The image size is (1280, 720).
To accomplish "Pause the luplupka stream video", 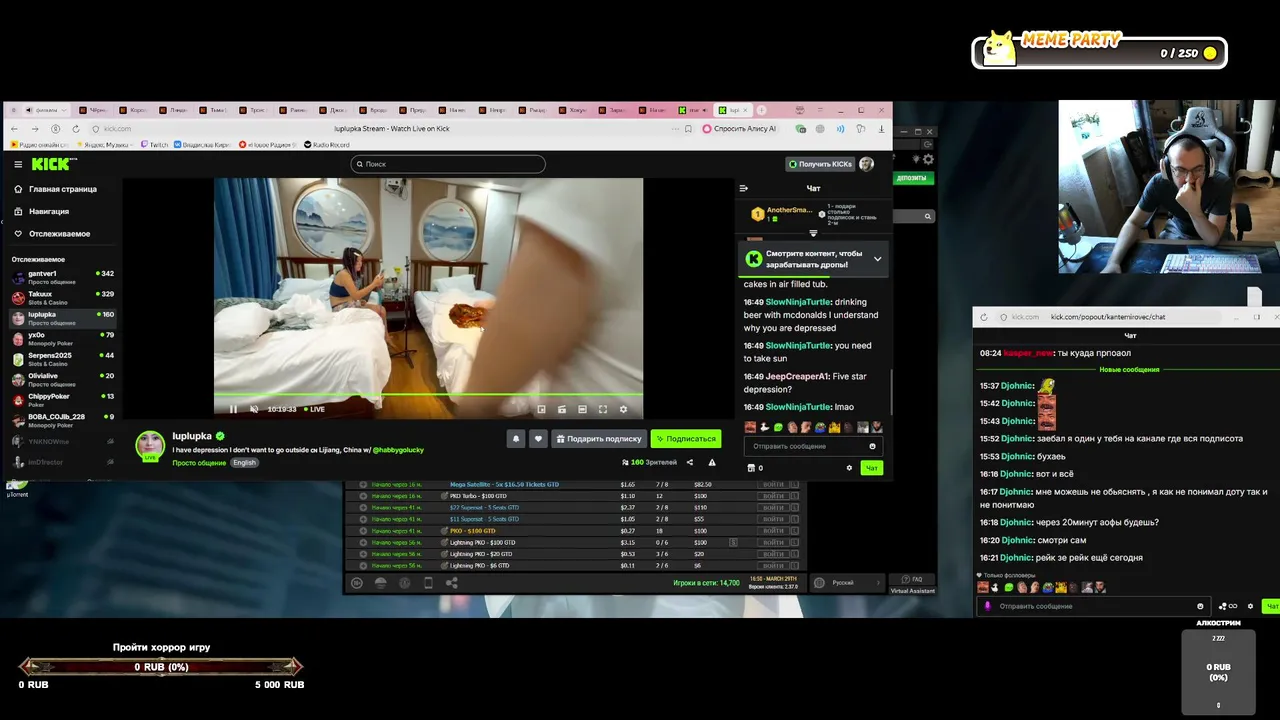I will click(x=233, y=409).
